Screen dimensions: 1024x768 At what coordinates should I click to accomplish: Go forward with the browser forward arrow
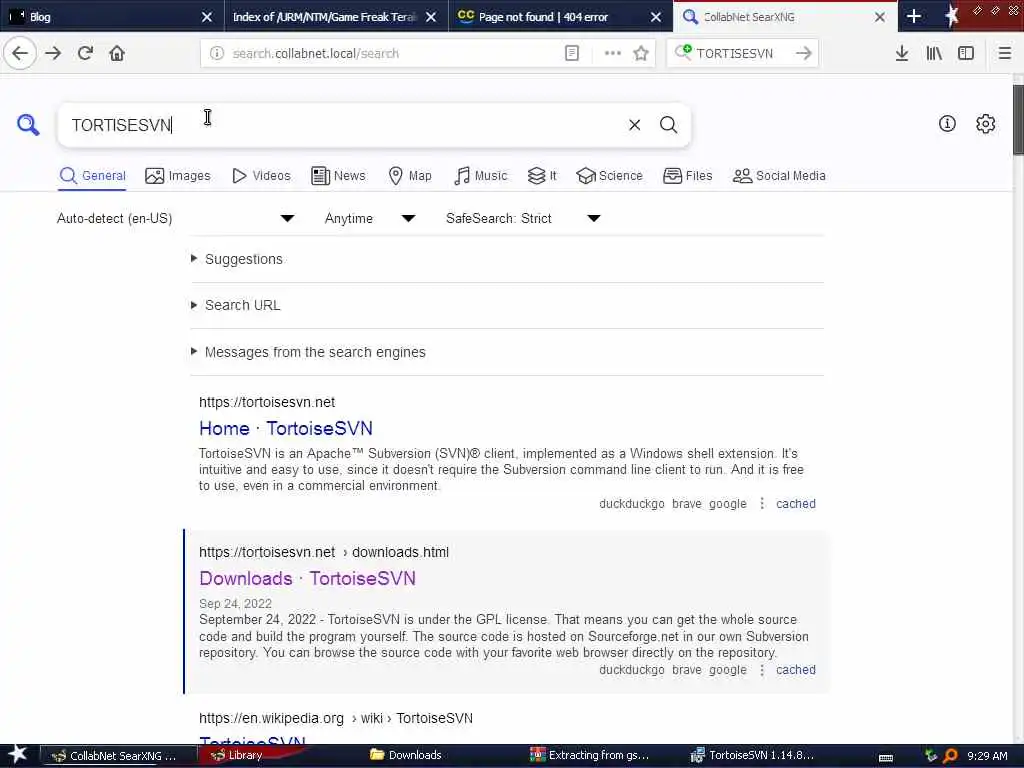(54, 53)
